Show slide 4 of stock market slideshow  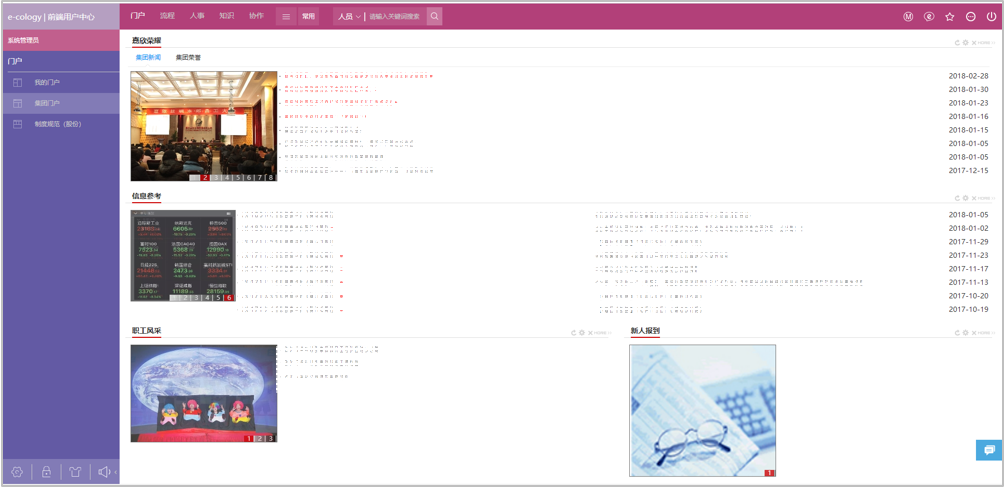[207, 298]
